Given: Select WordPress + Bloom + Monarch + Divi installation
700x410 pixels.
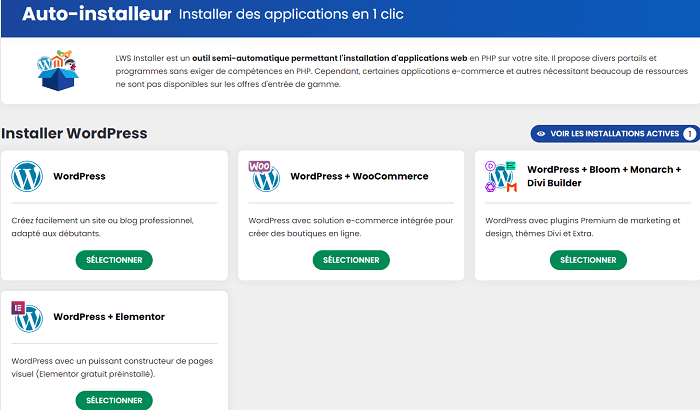Looking at the screenshot, I should click(x=588, y=260).
